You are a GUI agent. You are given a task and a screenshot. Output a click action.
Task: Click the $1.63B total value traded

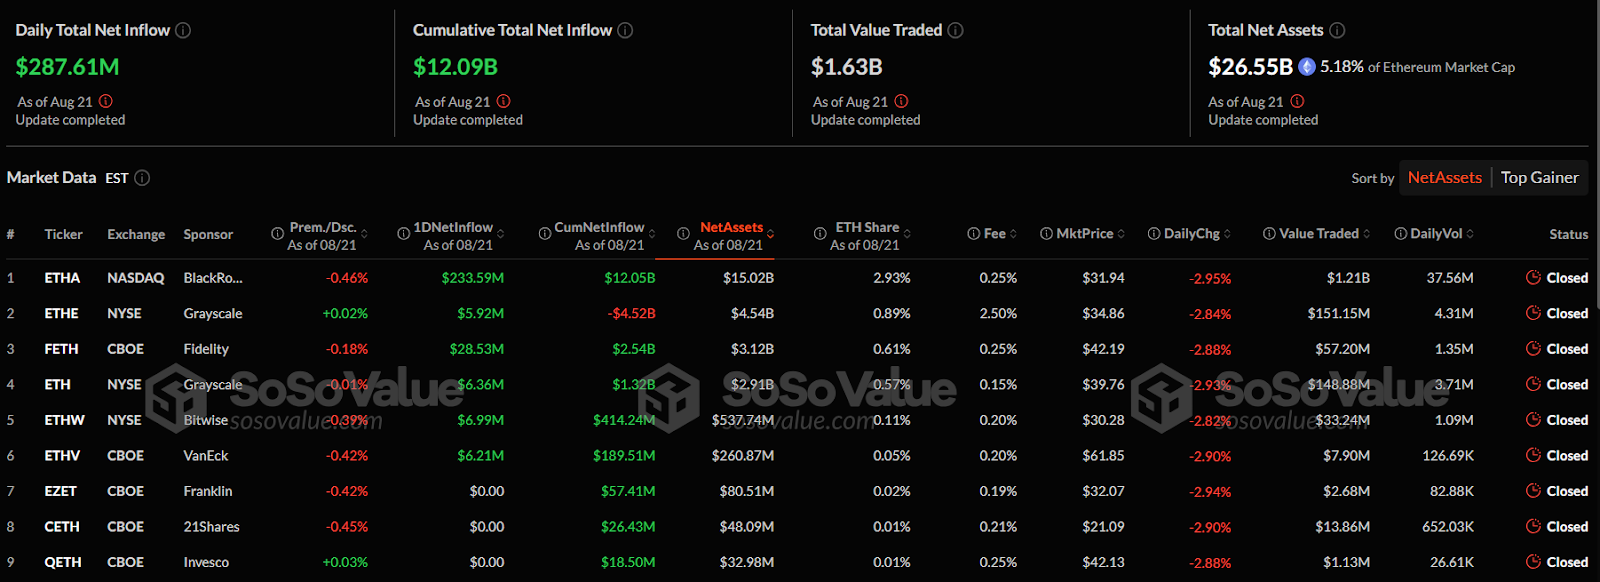pyautogui.click(x=846, y=67)
